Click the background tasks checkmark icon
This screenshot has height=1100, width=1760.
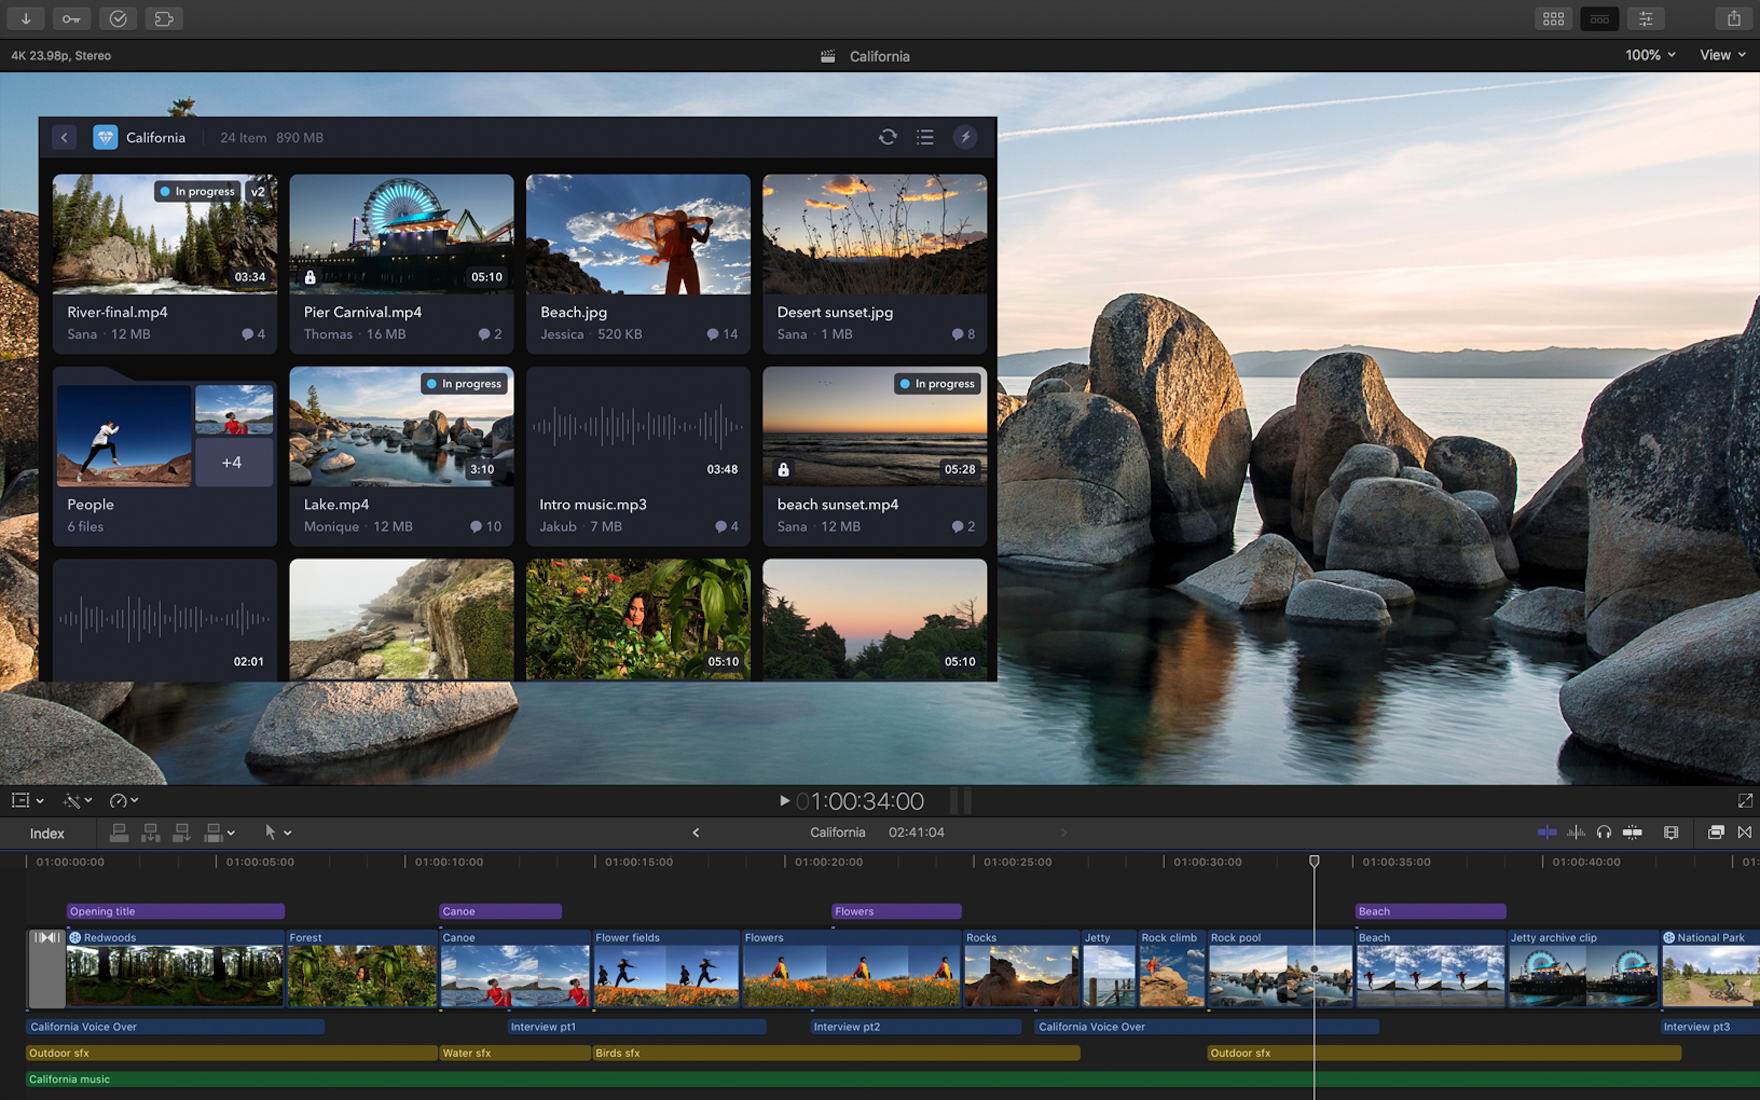[x=118, y=19]
